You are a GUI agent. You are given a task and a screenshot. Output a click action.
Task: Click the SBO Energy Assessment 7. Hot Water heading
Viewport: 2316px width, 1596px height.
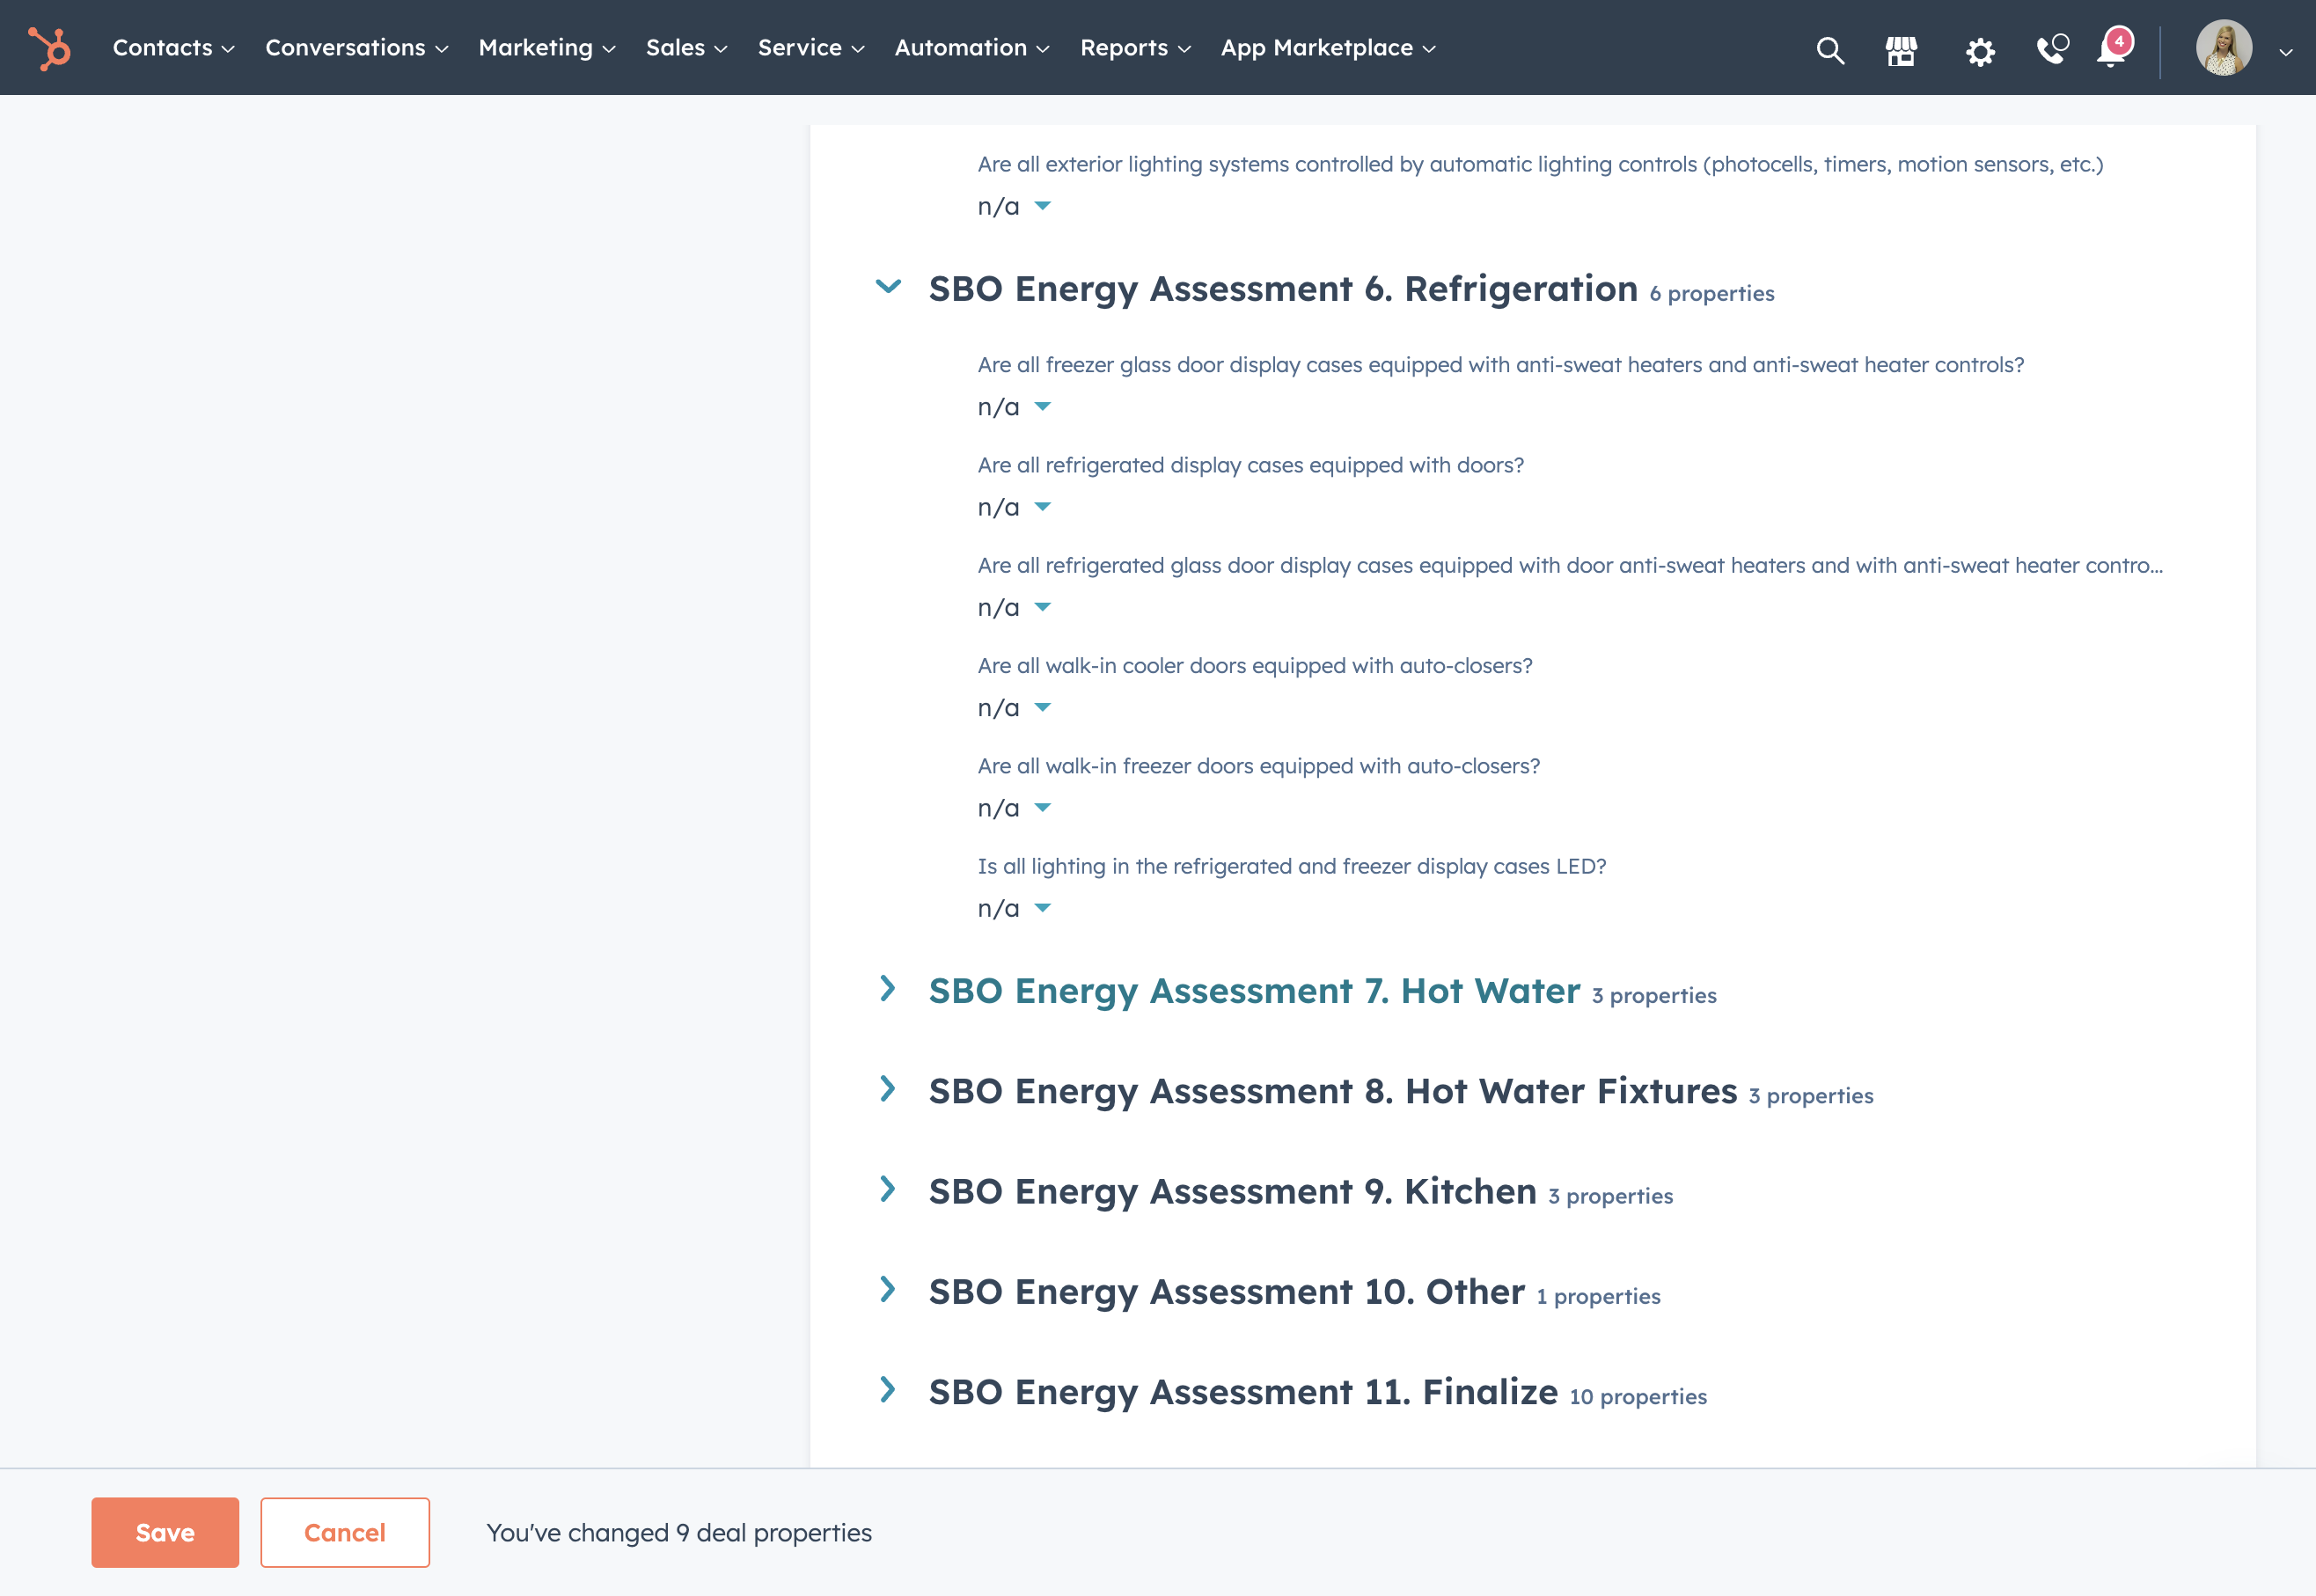[1254, 990]
